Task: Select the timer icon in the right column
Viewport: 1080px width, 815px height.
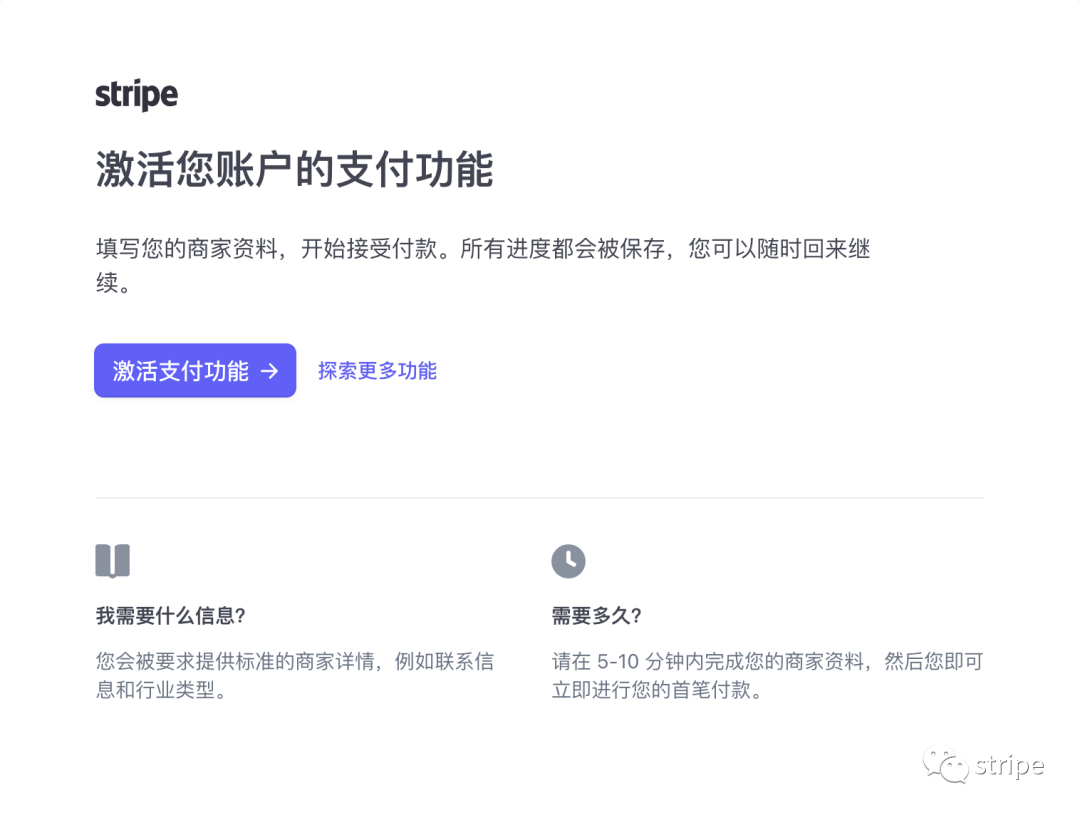Action: (x=568, y=560)
